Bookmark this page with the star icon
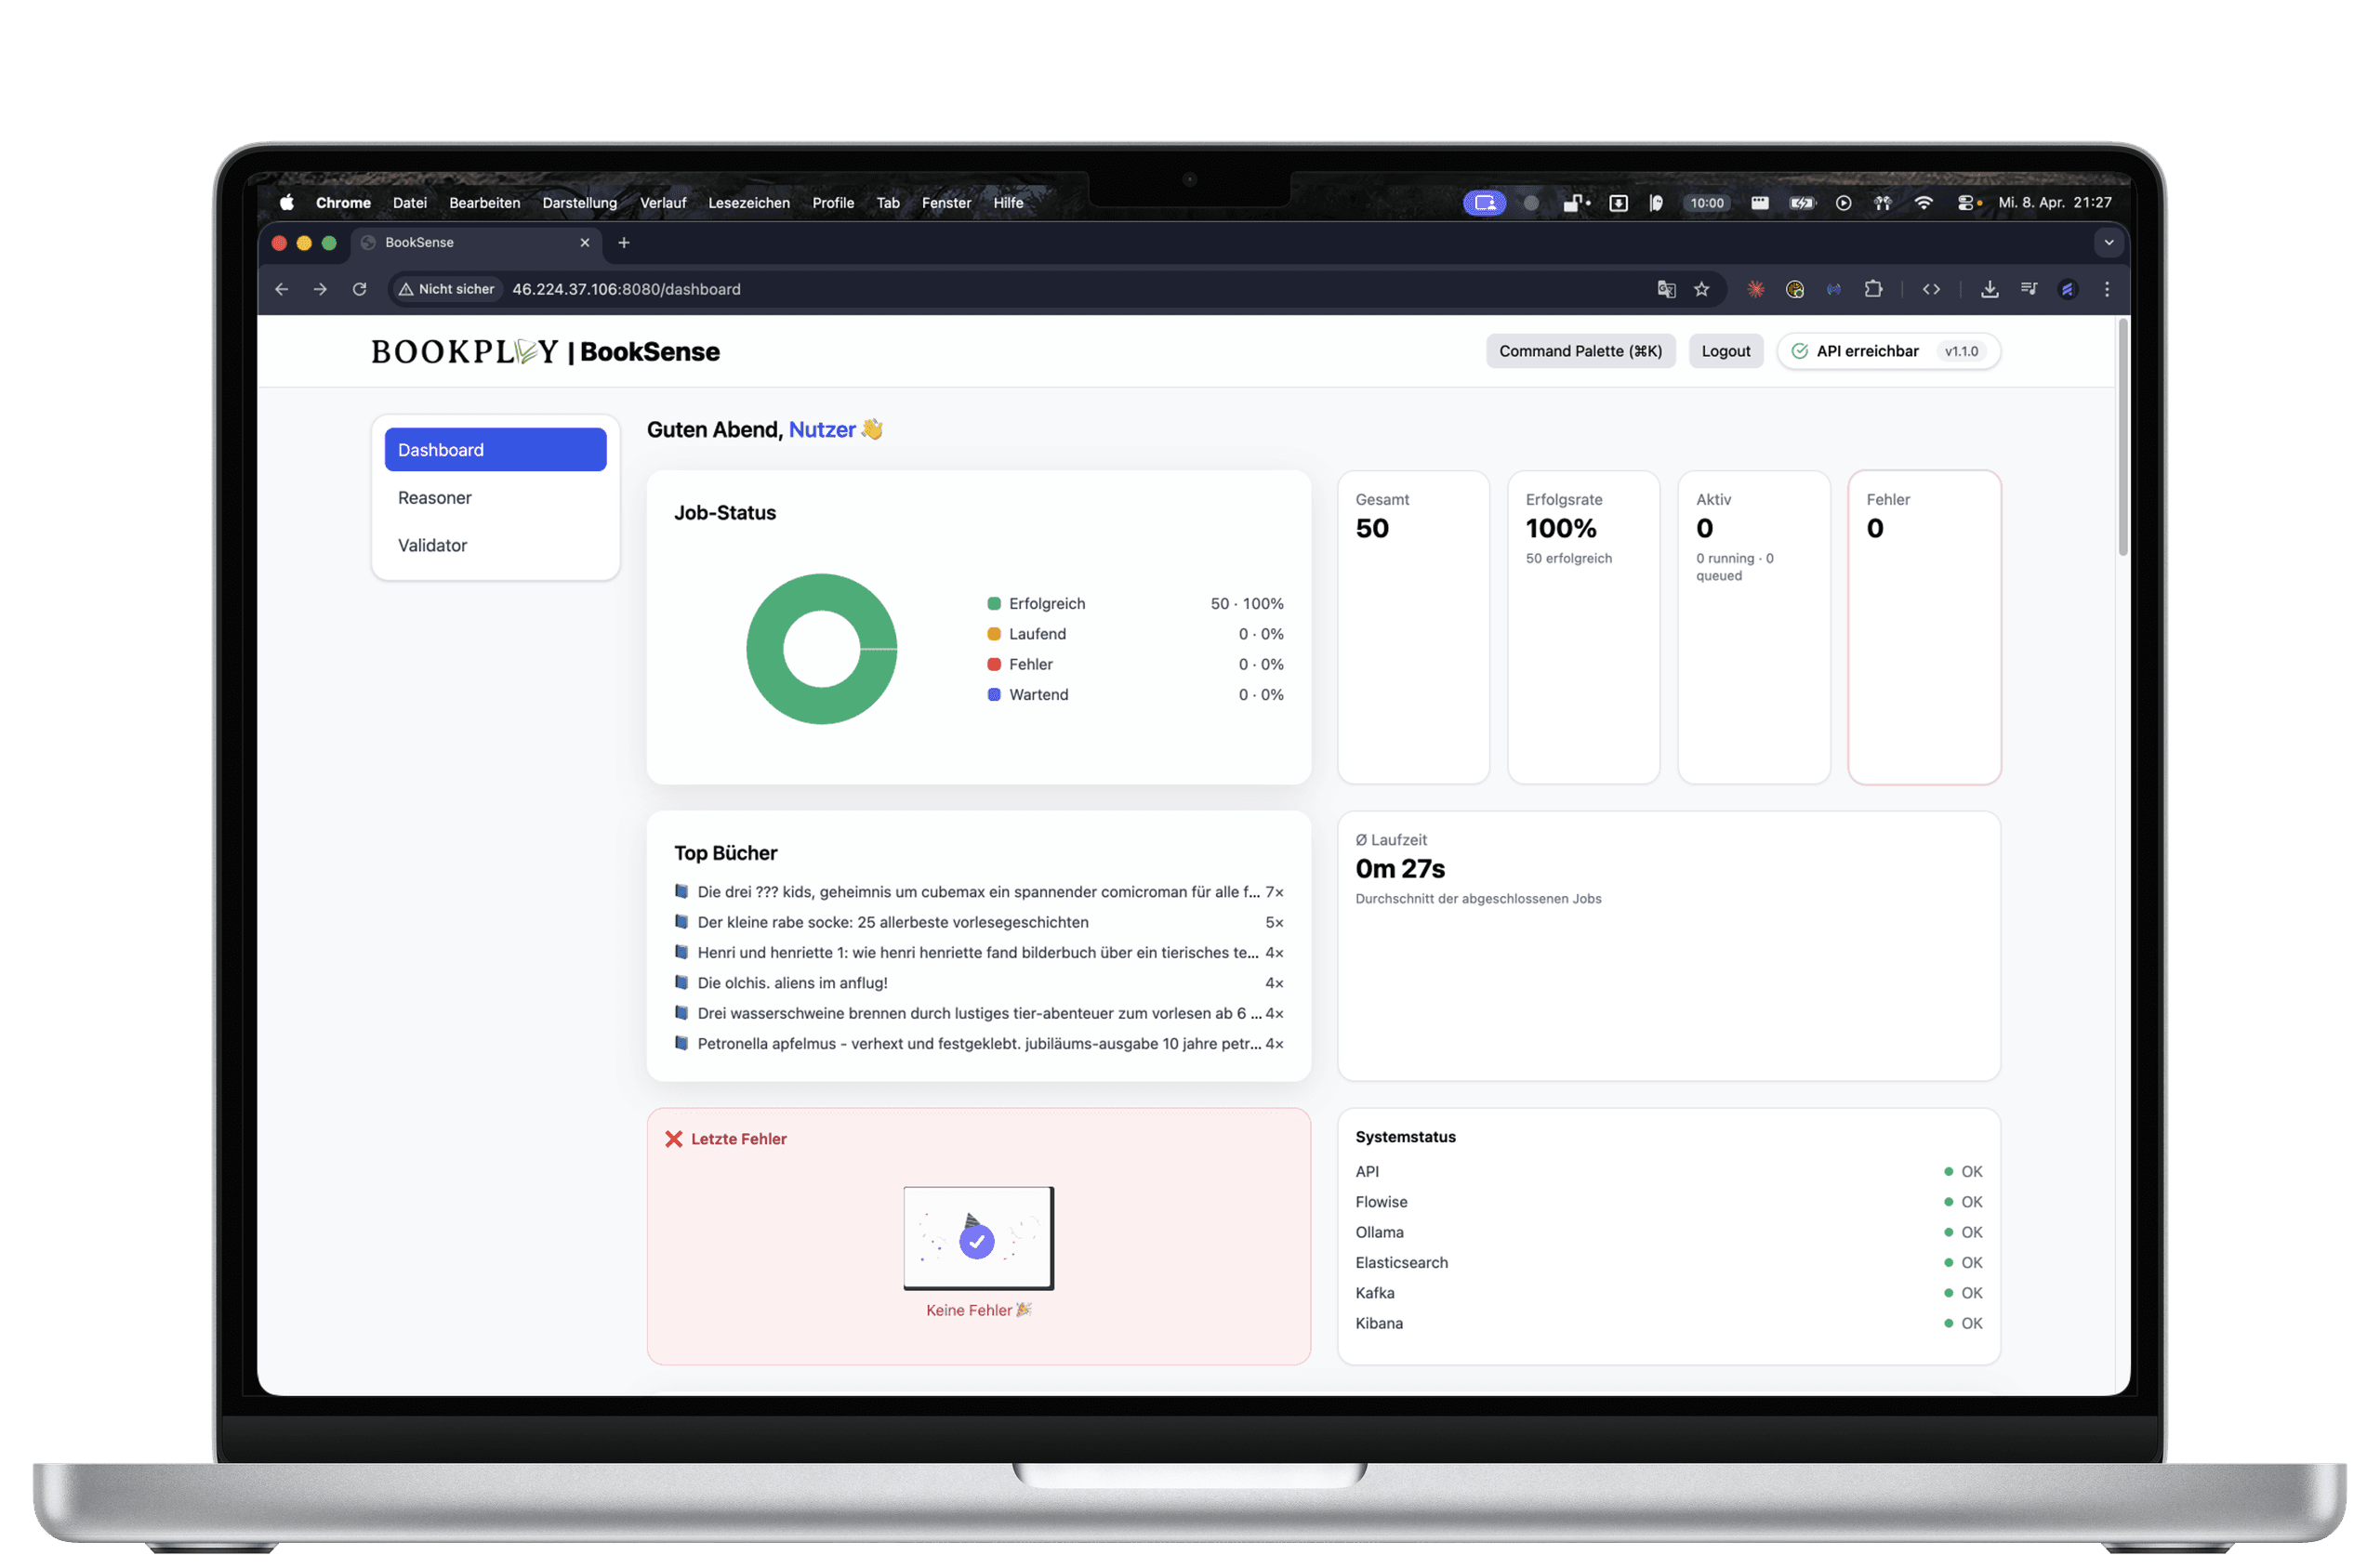Image resolution: width=2380 pixels, height=1568 pixels. (1702, 289)
